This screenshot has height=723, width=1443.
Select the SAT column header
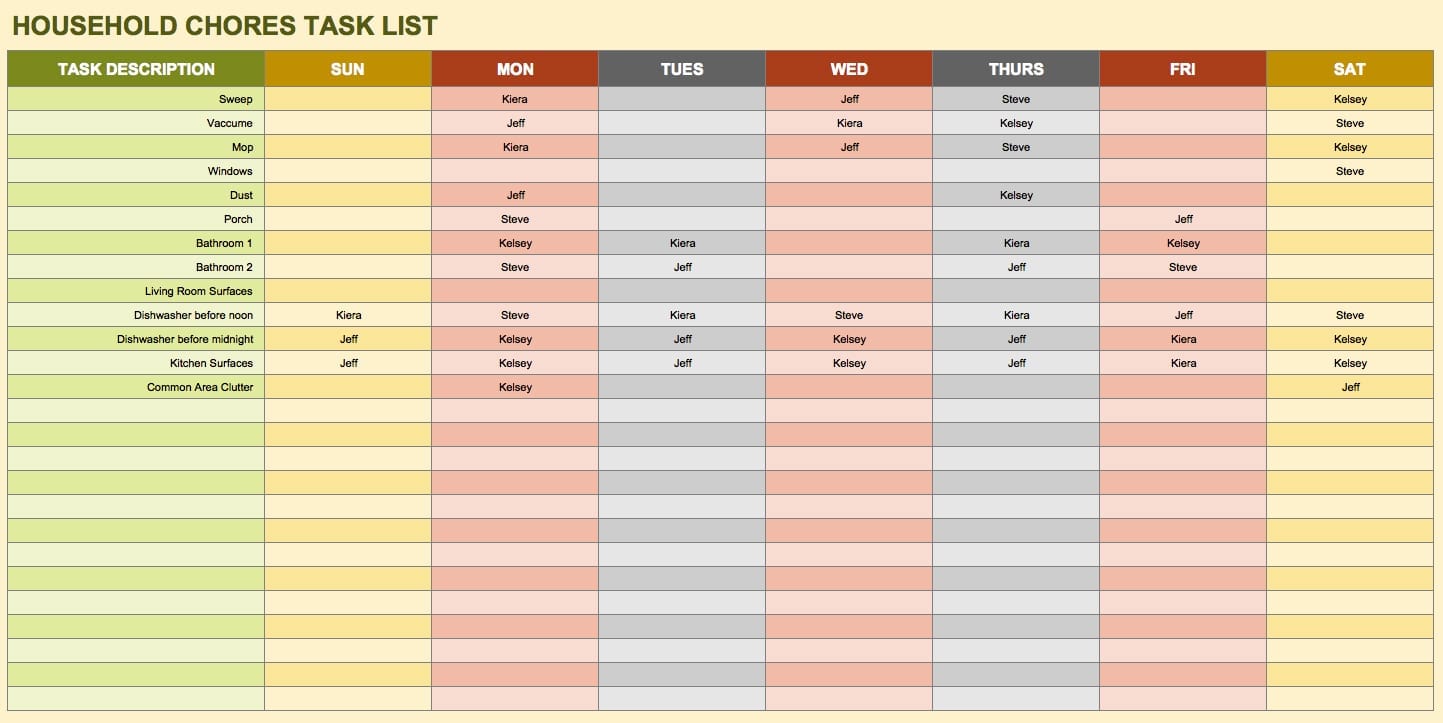[x=1349, y=69]
